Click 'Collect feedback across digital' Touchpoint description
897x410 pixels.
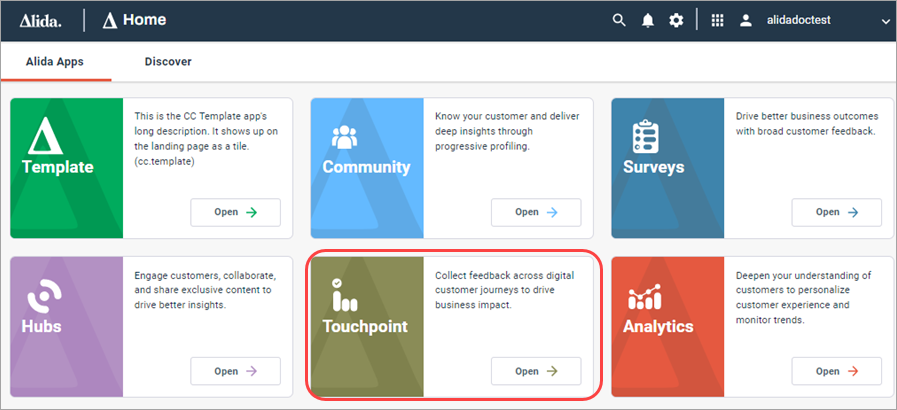(x=504, y=290)
